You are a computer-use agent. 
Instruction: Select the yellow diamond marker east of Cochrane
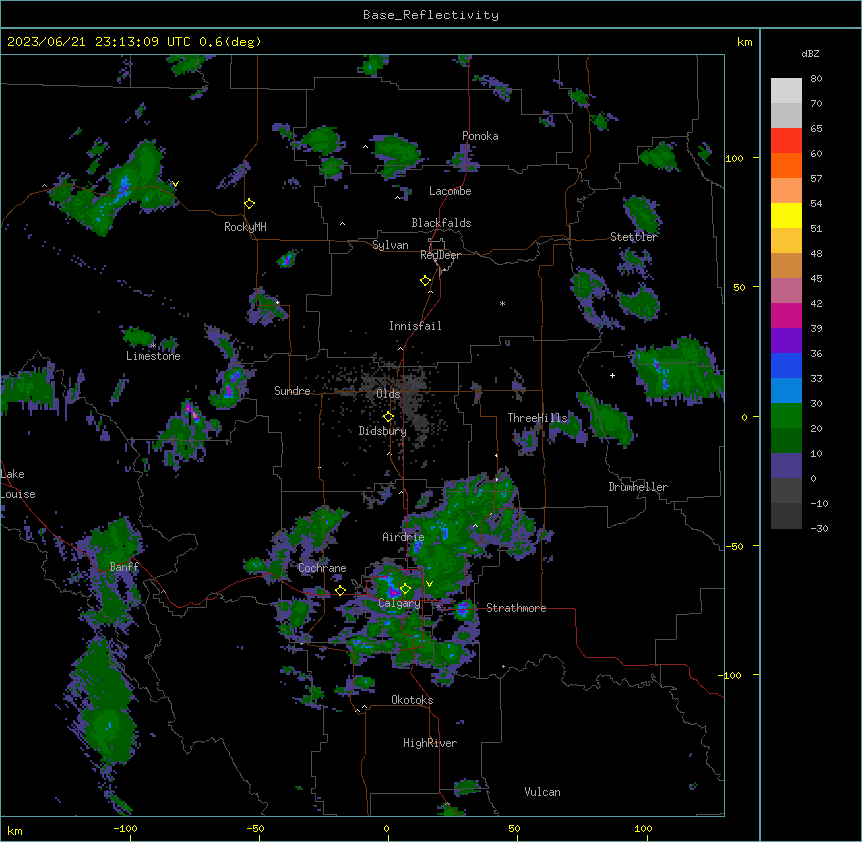[x=340, y=591]
